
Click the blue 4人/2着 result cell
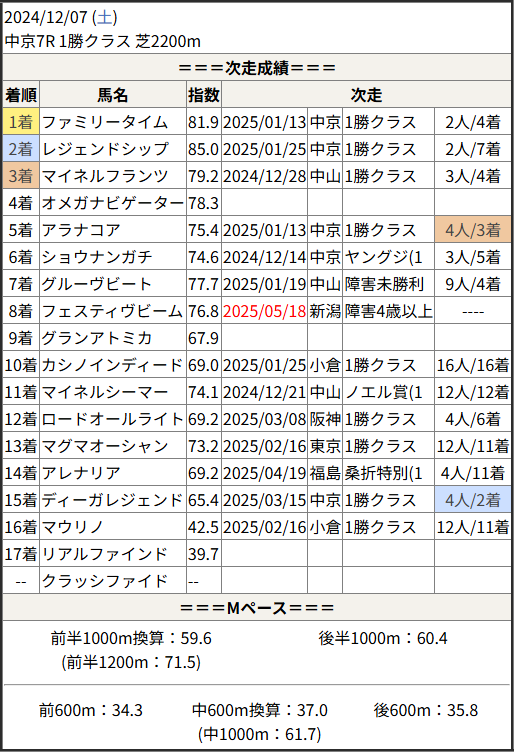pos(473,500)
